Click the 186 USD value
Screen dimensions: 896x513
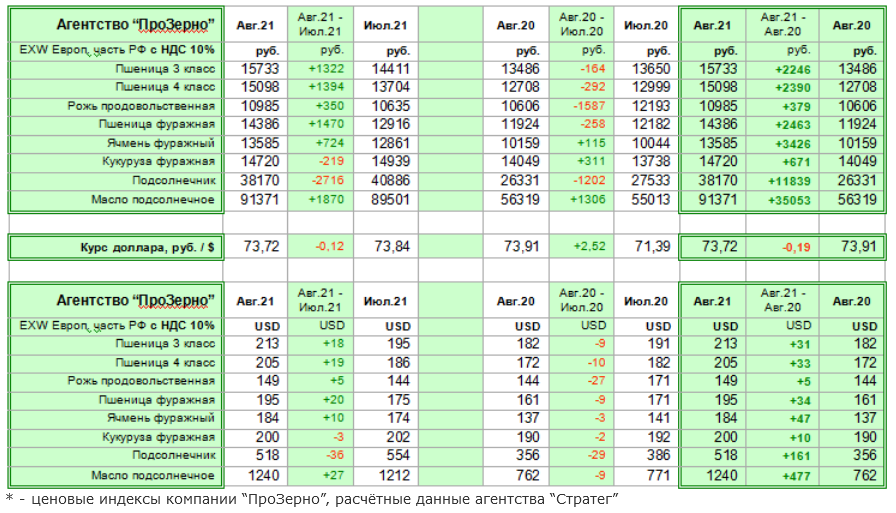(x=398, y=363)
